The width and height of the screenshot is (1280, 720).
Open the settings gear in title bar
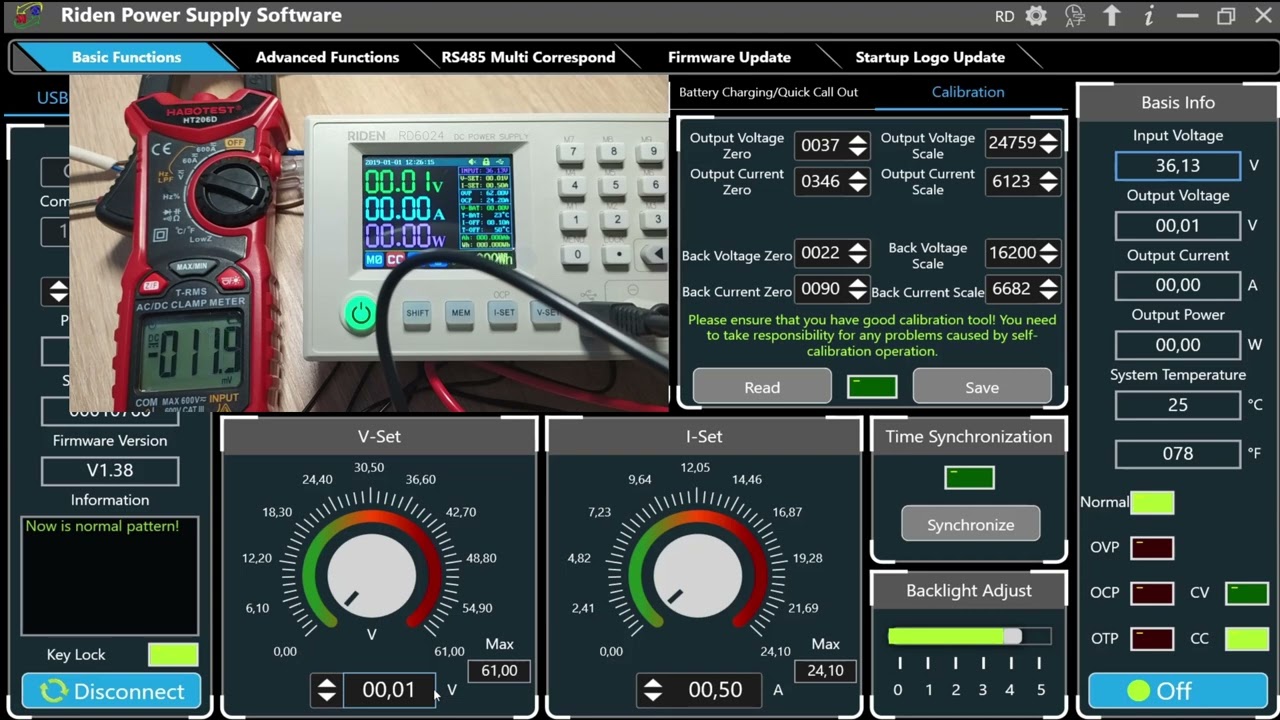pyautogui.click(x=1036, y=16)
